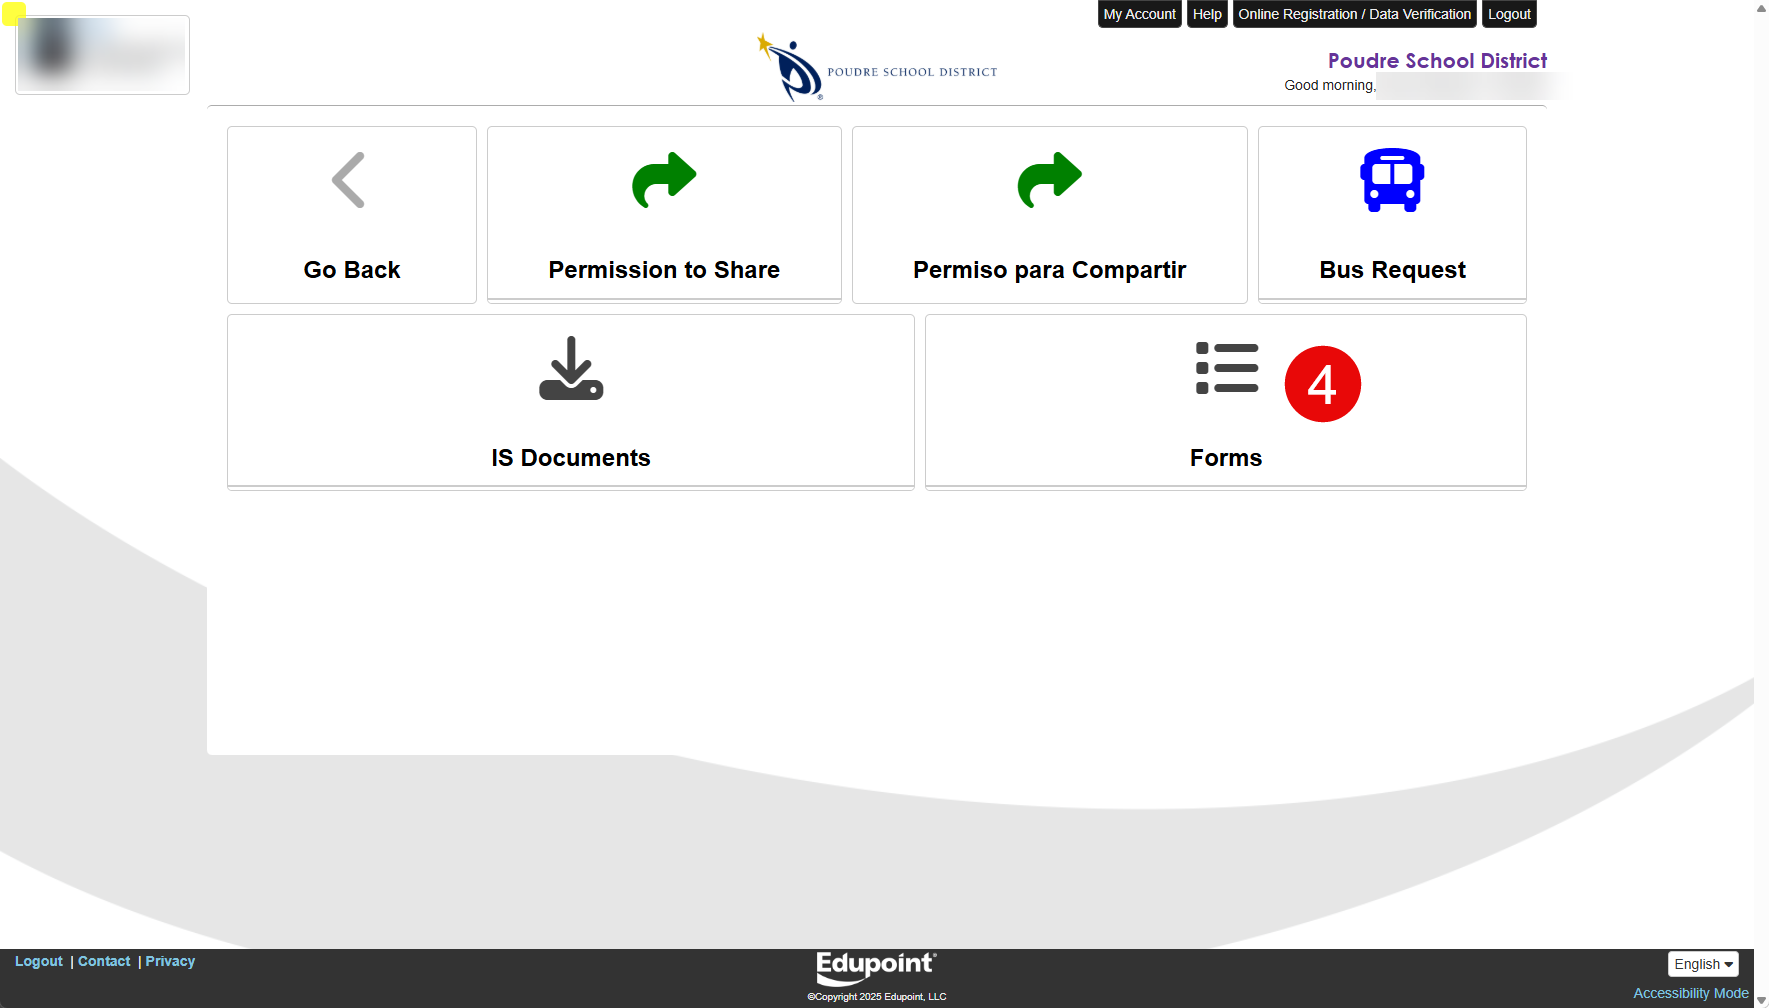The width and height of the screenshot is (1769, 1008).
Task: Click the Edupoint logo in footer
Action: (876, 967)
